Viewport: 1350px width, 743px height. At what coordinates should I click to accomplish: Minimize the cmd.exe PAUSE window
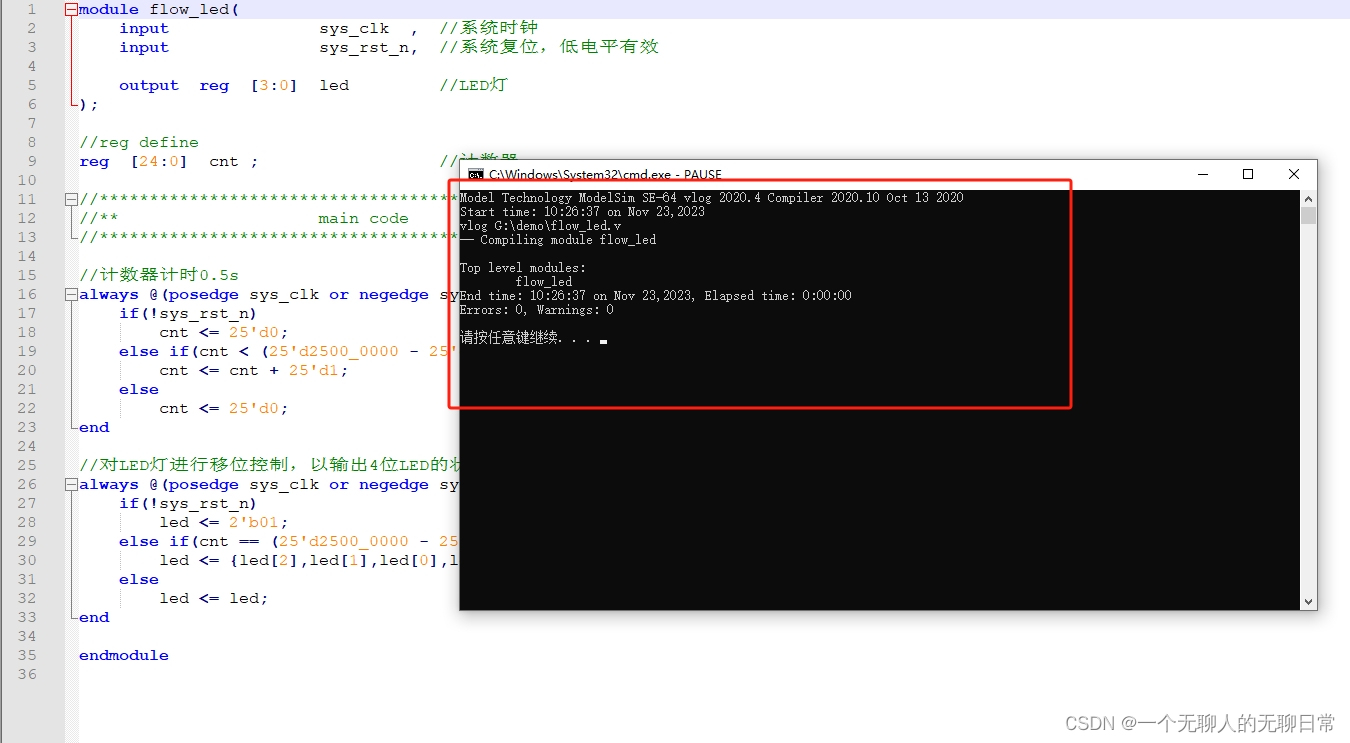point(1203,174)
